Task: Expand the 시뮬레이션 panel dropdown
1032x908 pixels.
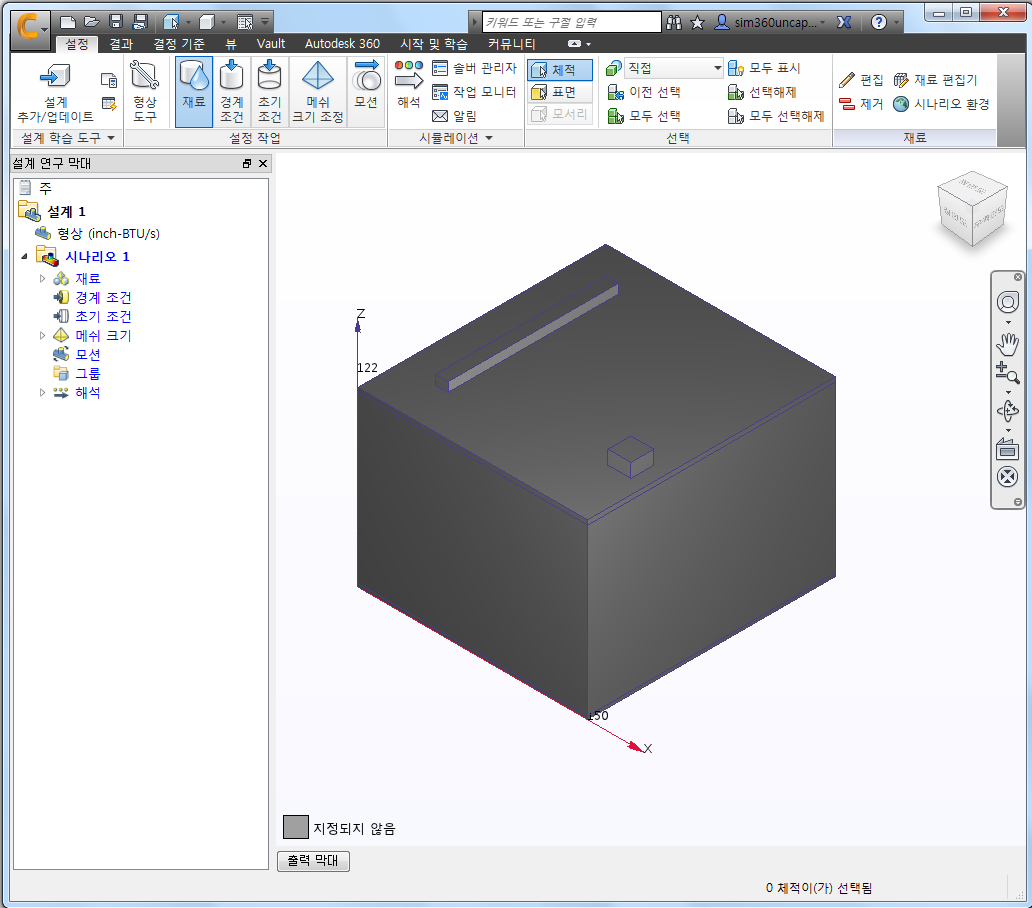Action: point(489,138)
